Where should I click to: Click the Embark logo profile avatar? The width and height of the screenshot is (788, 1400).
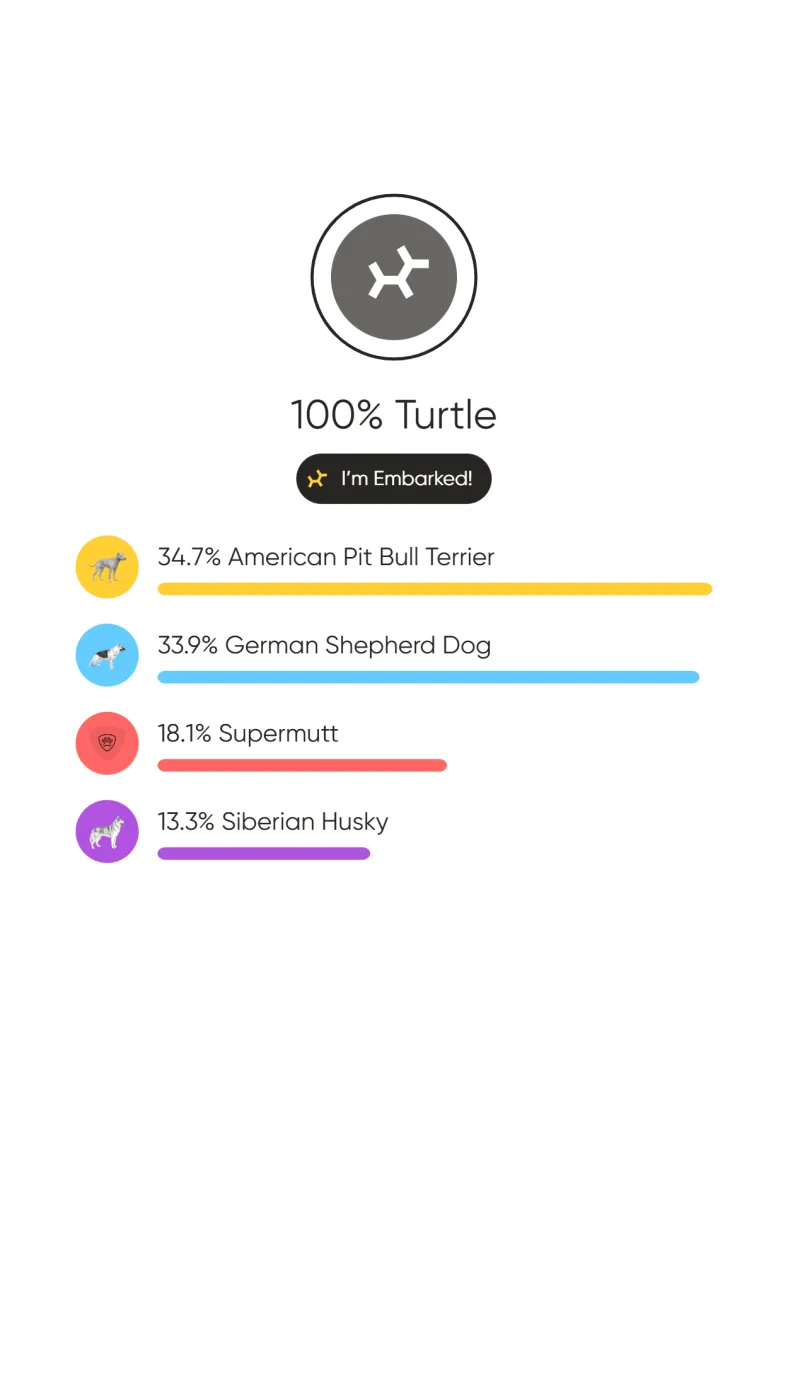(393, 277)
